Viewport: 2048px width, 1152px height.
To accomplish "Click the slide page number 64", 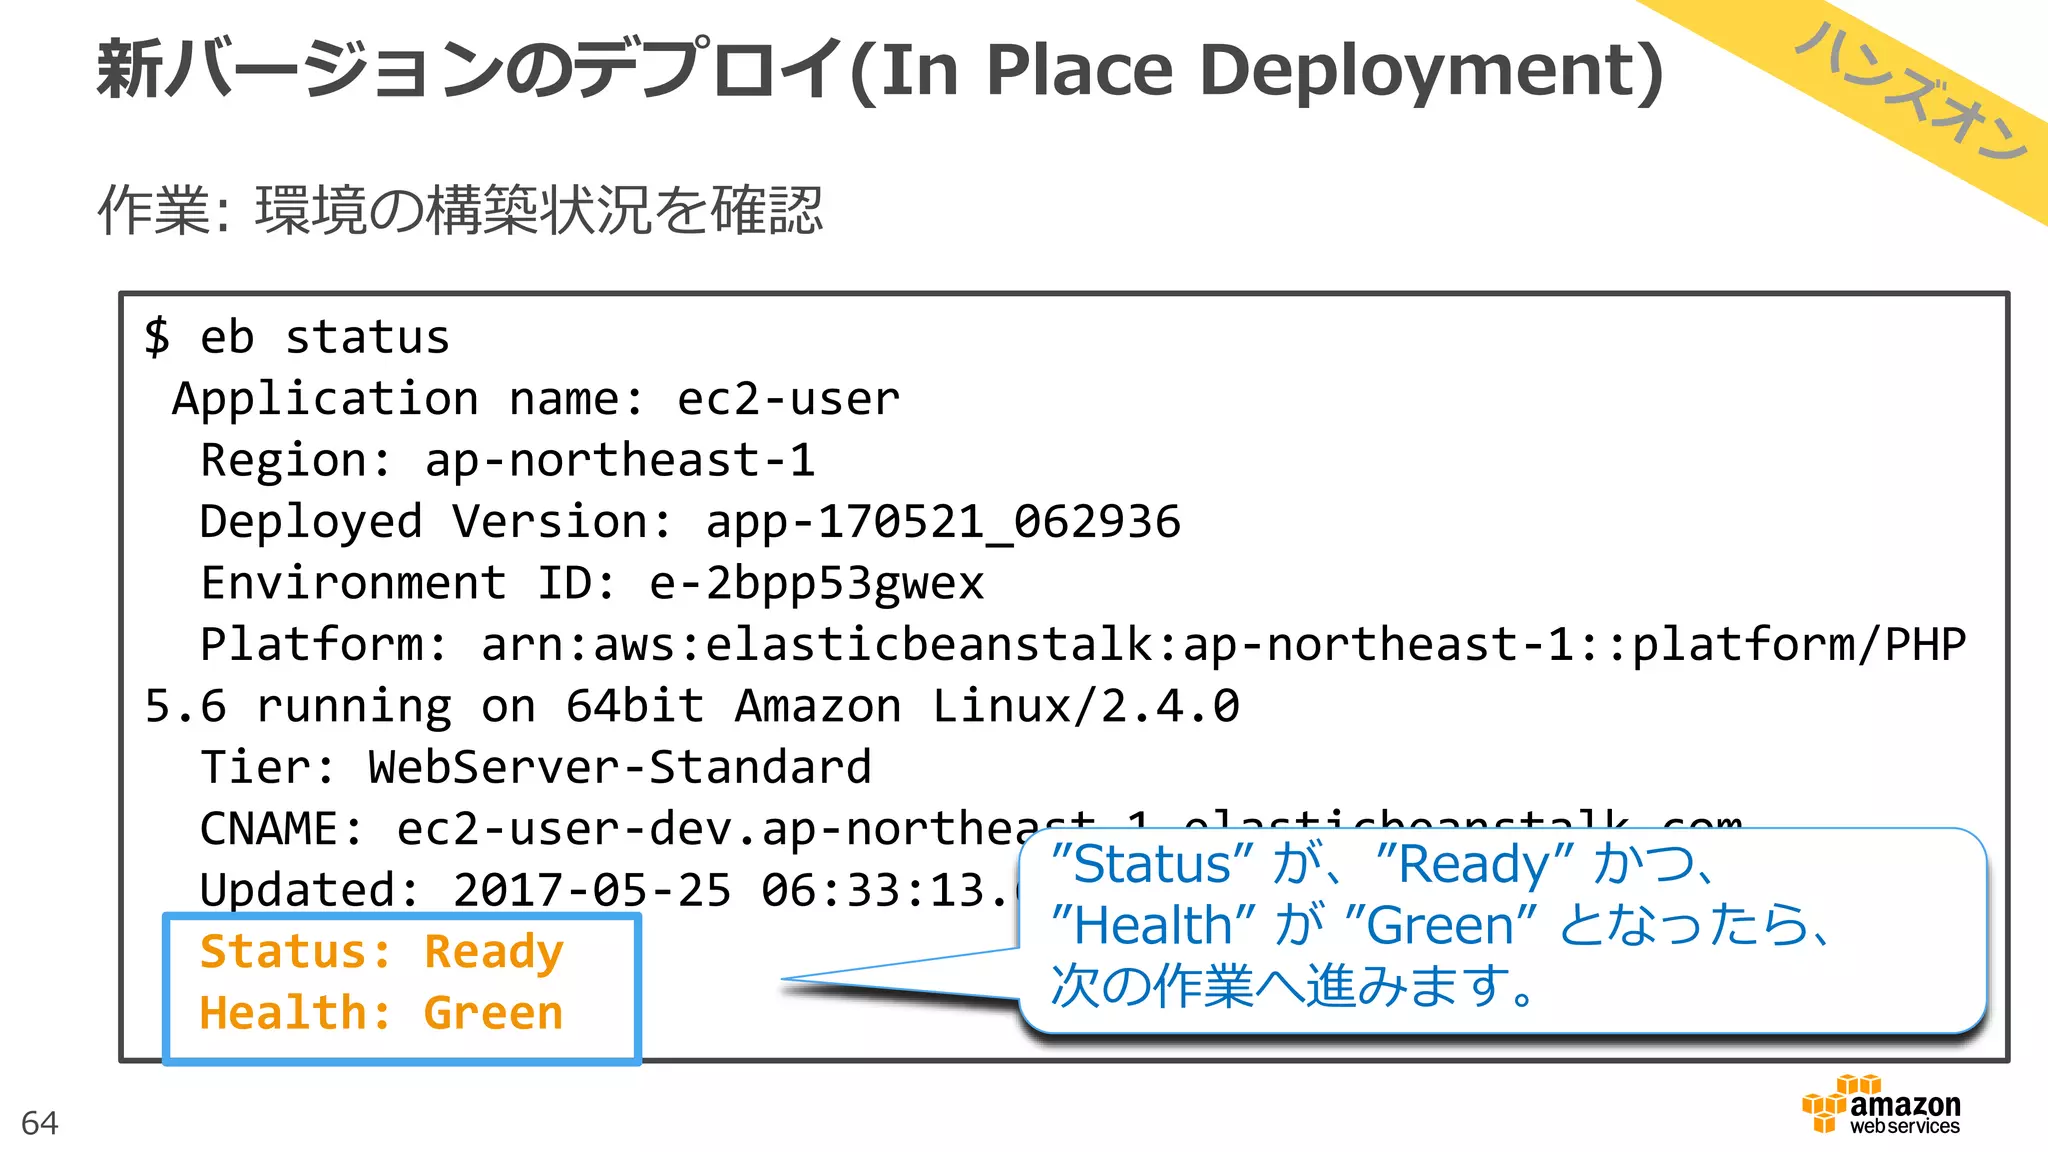I will tap(40, 1123).
